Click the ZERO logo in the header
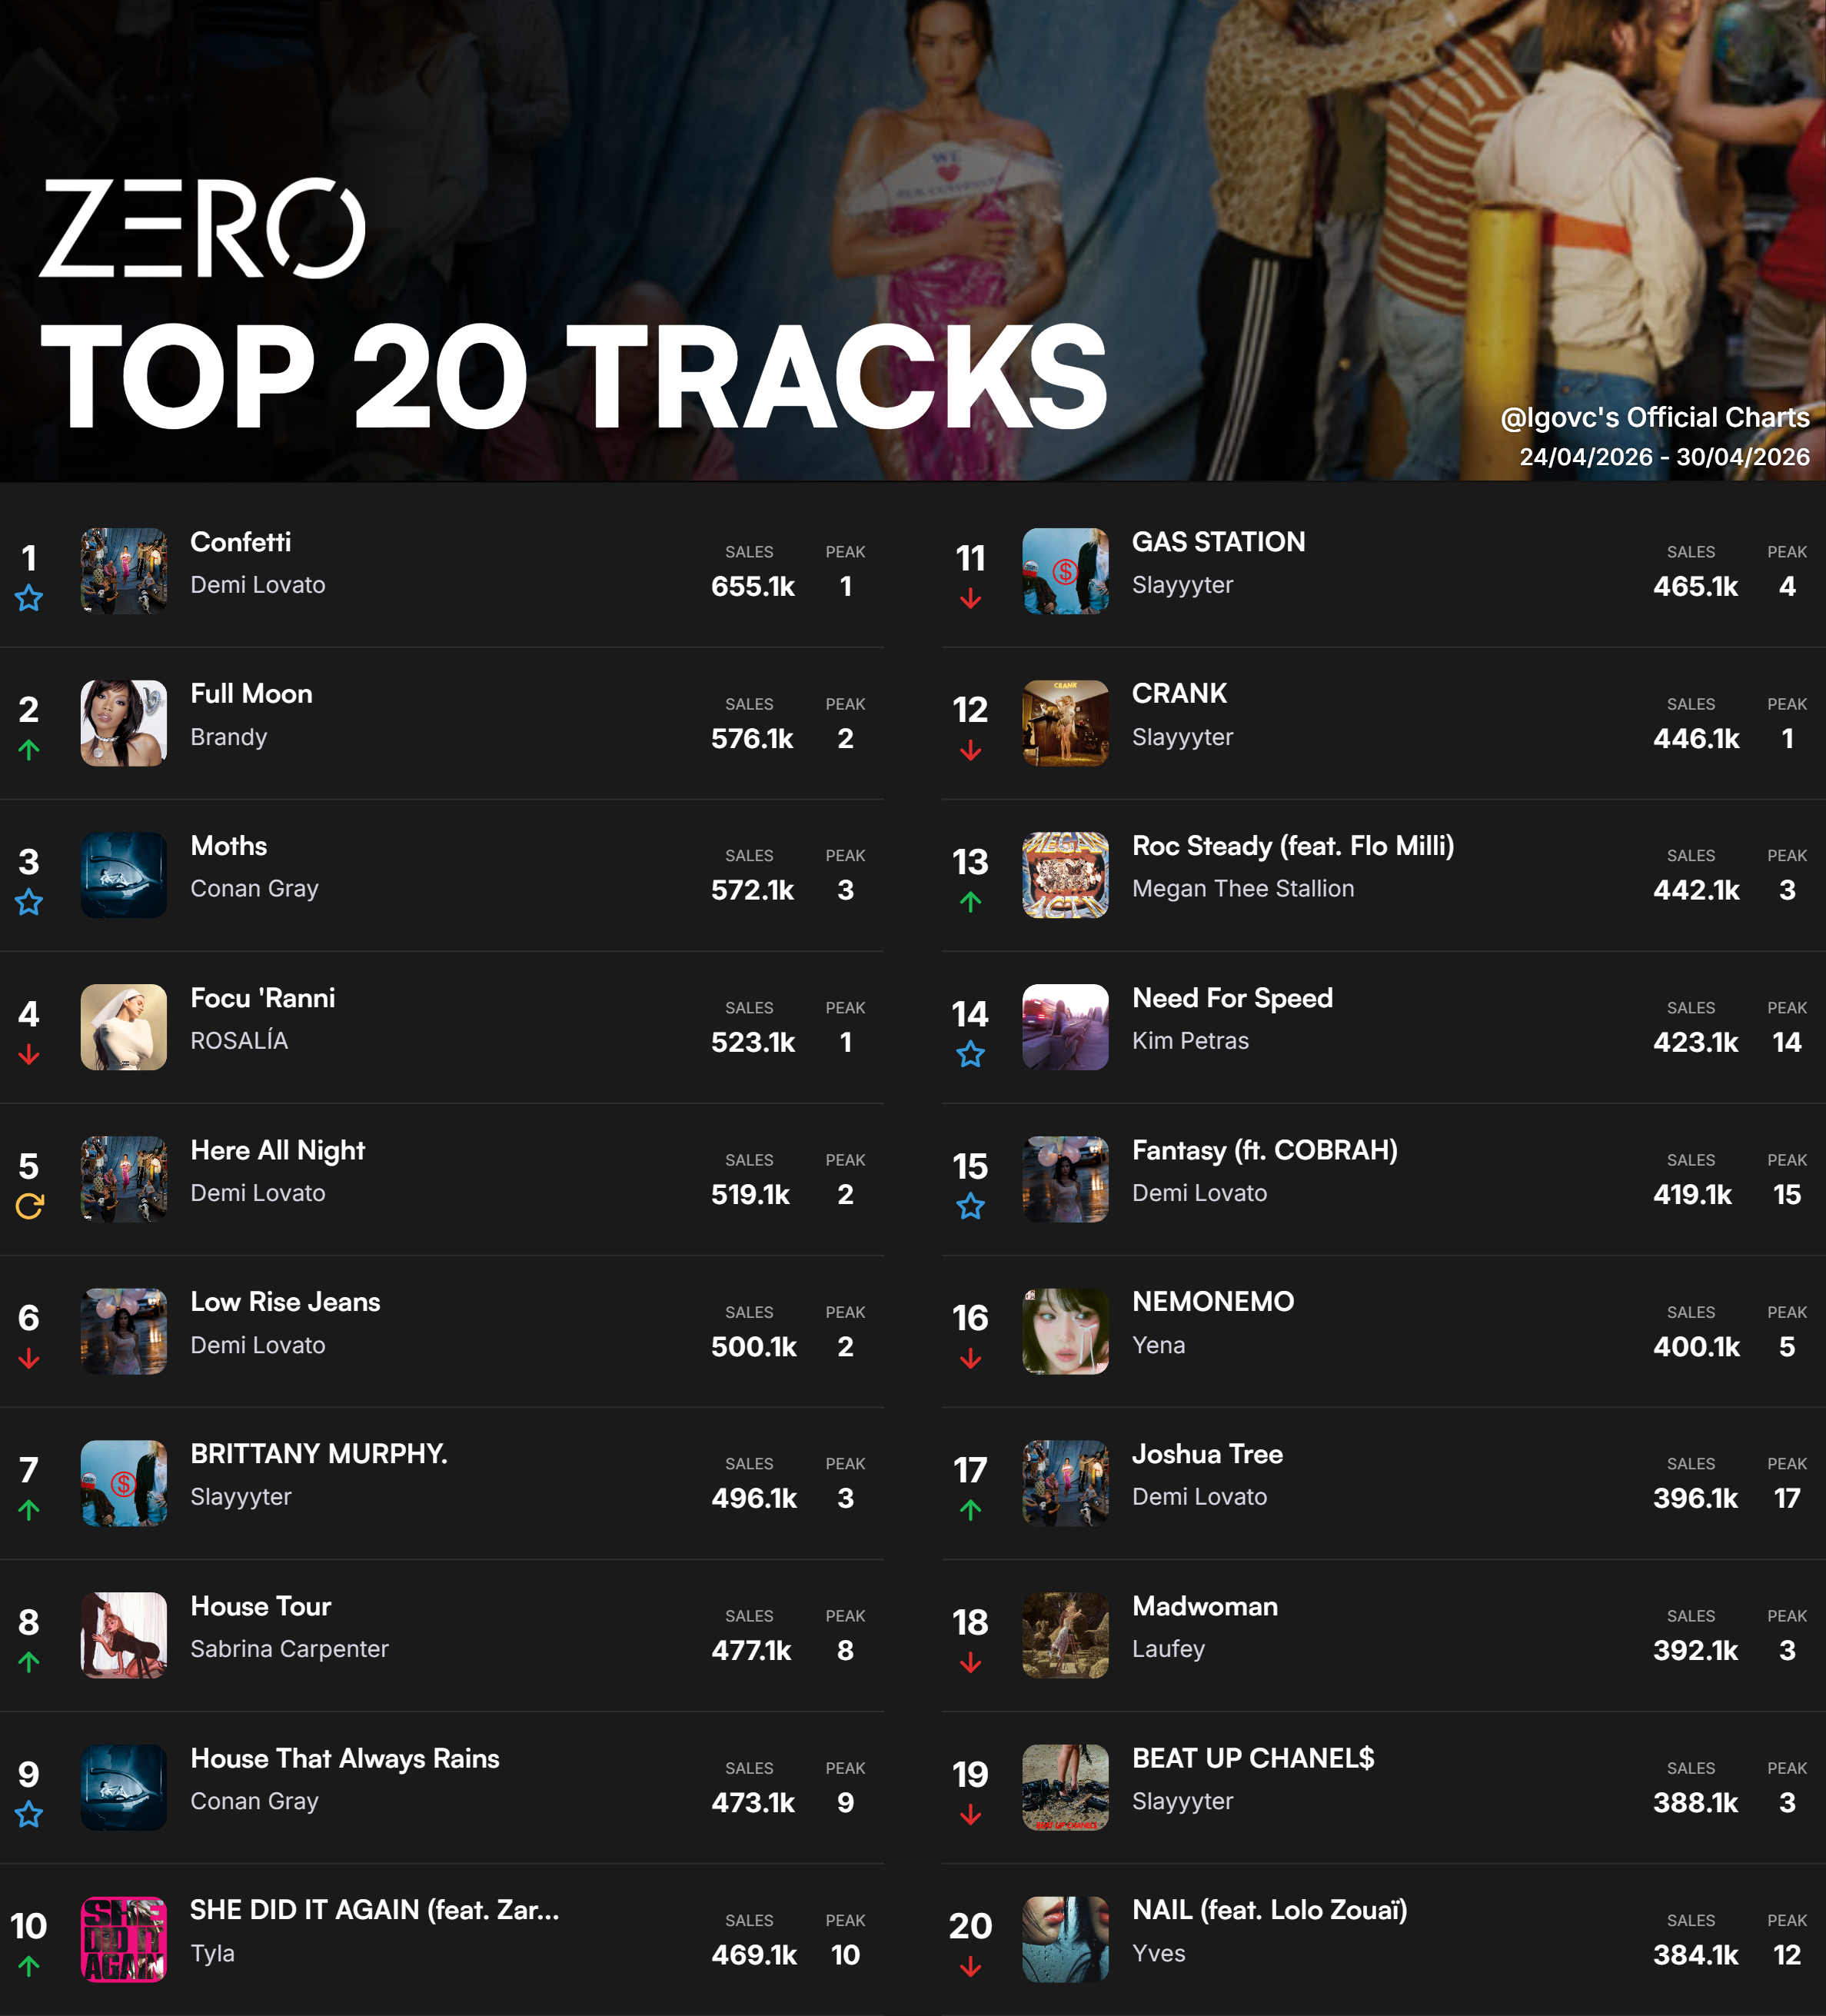Image resolution: width=1826 pixels, height=2016 pixels. pyautogui.click(x=202, y=228)
